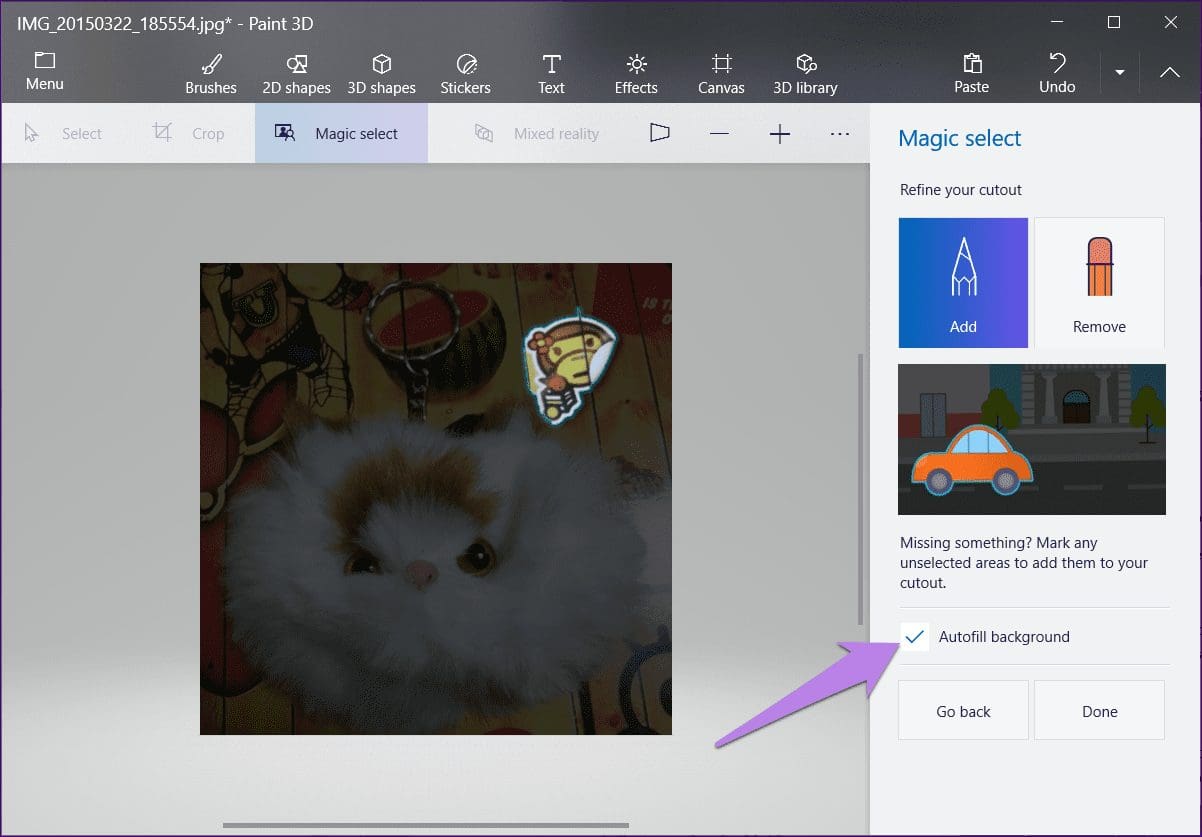
Task: Open the 3D shapes panel
Action: [381, 74]
